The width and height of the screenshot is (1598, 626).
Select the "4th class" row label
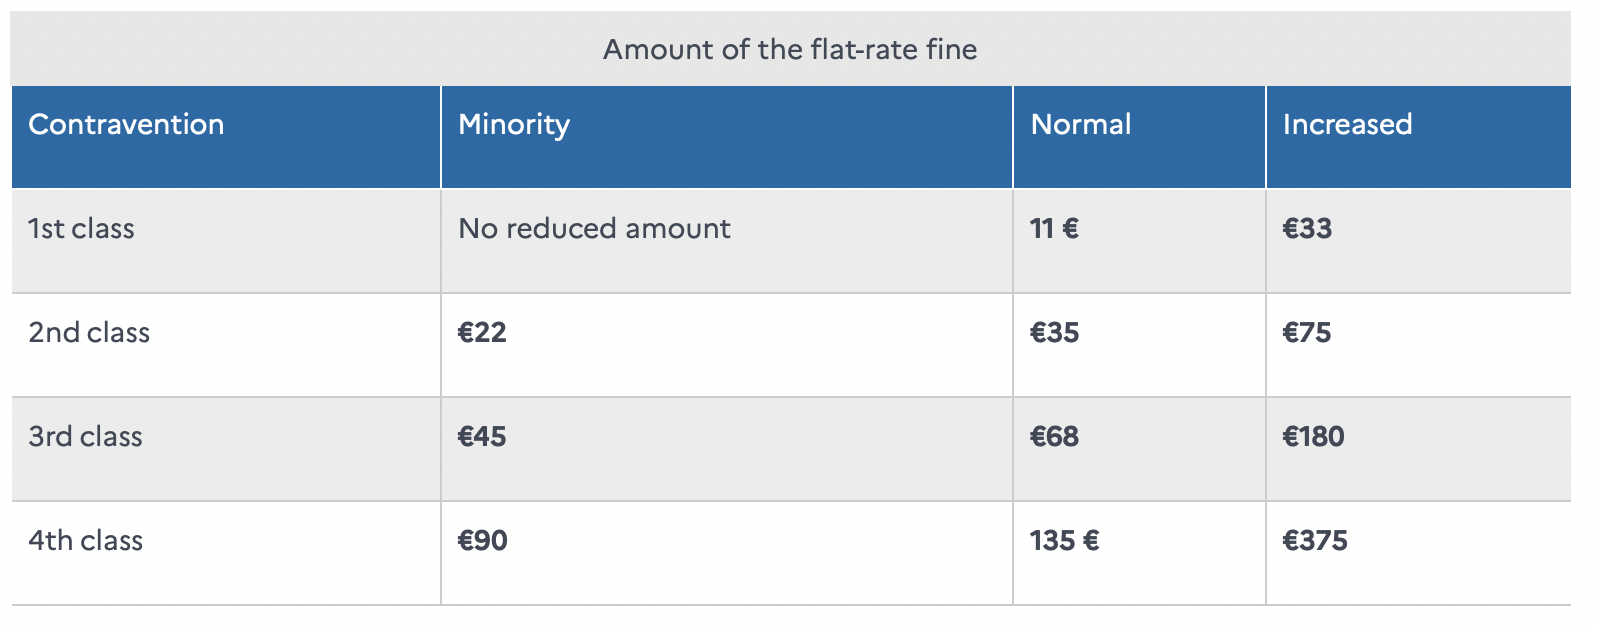85,540
